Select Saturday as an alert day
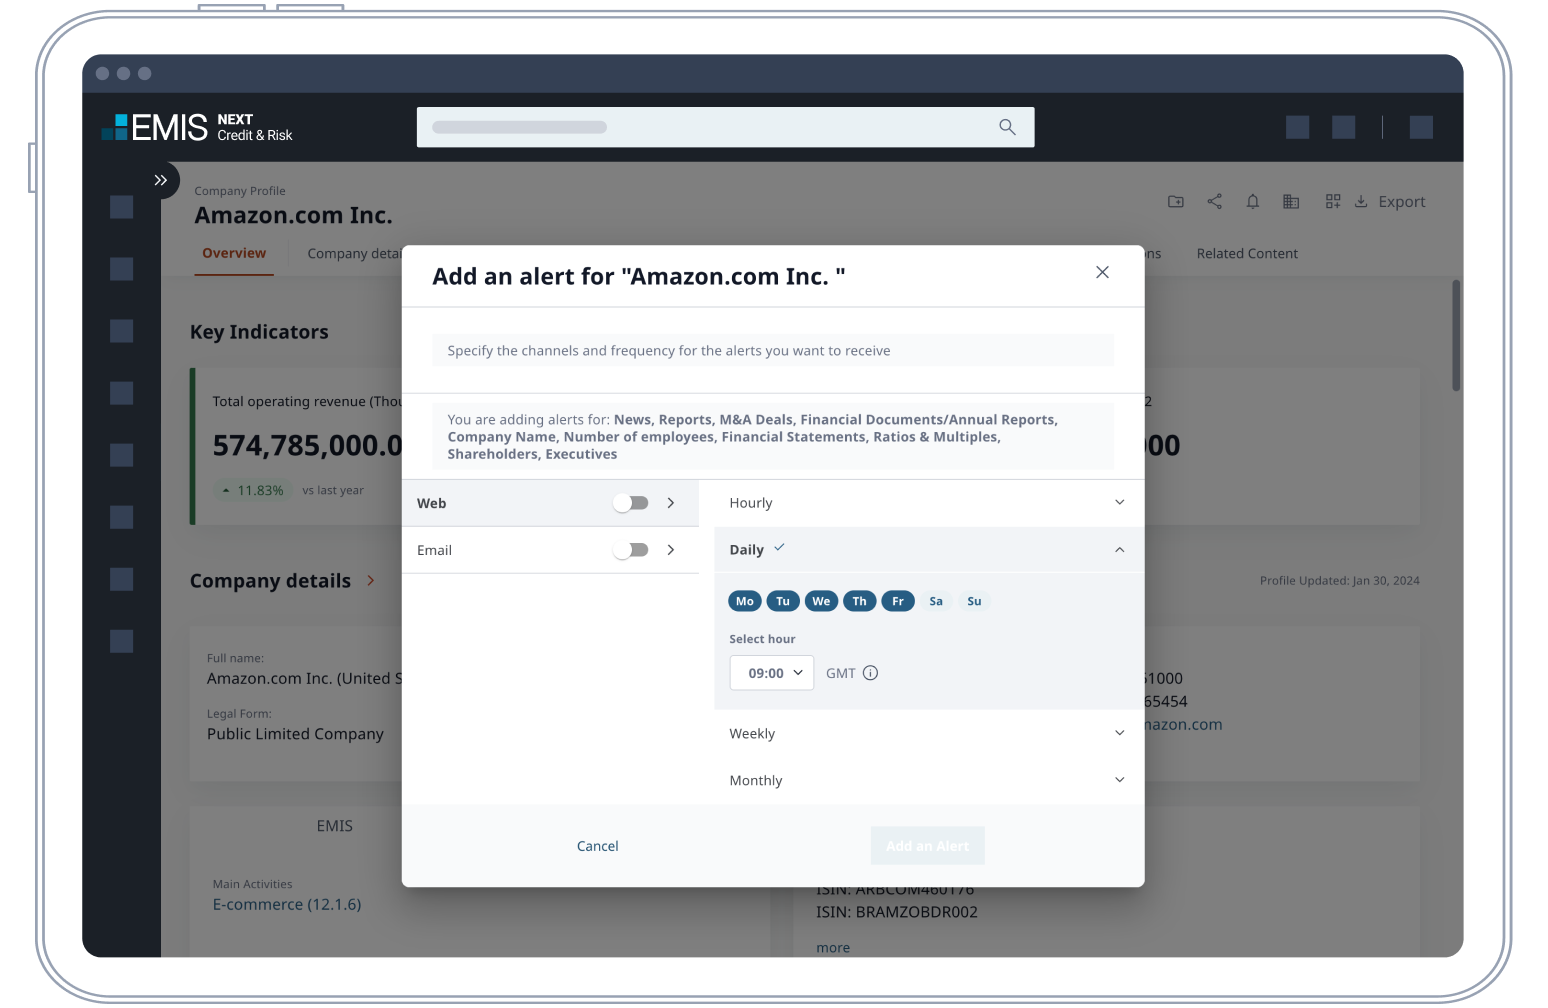The image size is (1548, 1008). point(936,601)
